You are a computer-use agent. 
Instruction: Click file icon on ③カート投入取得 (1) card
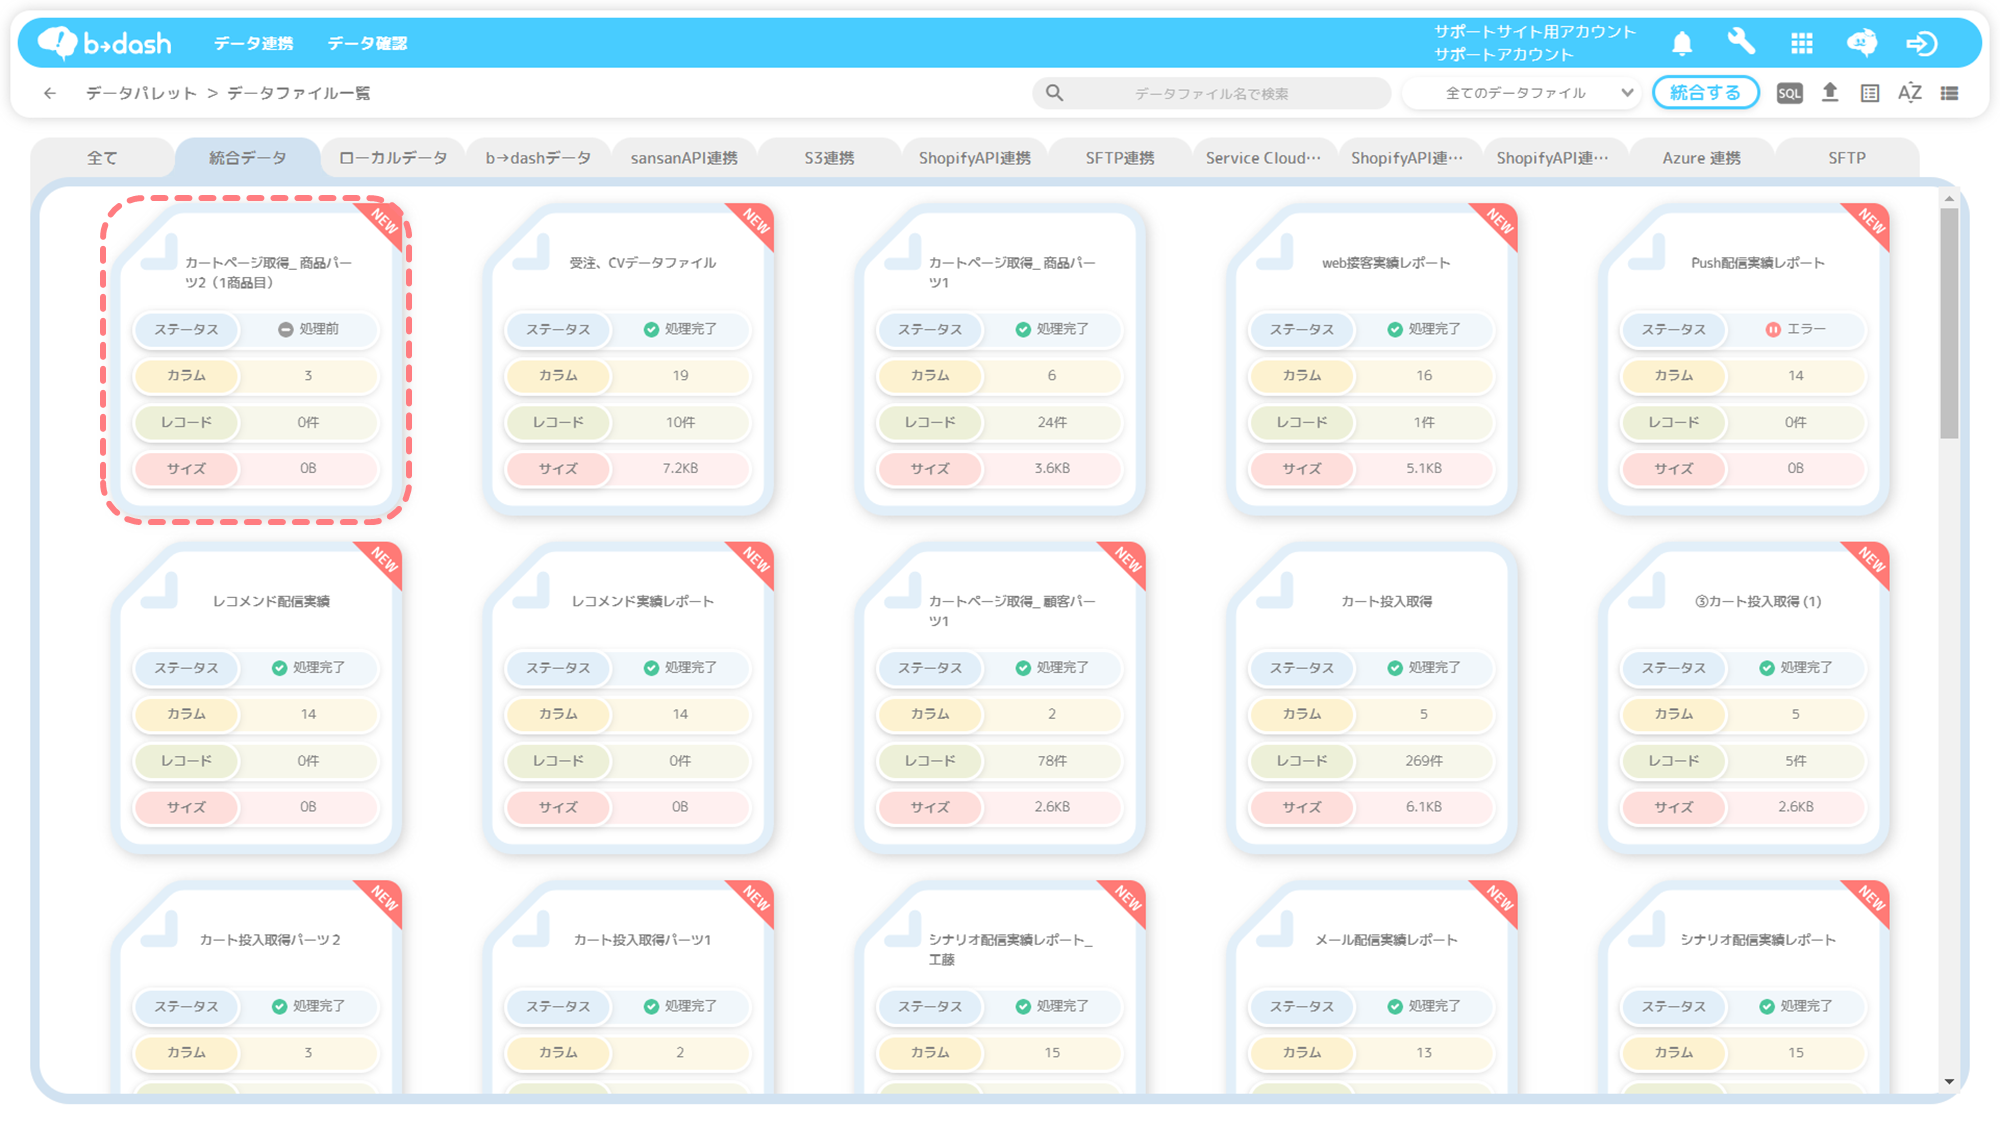coord(1647,590)
